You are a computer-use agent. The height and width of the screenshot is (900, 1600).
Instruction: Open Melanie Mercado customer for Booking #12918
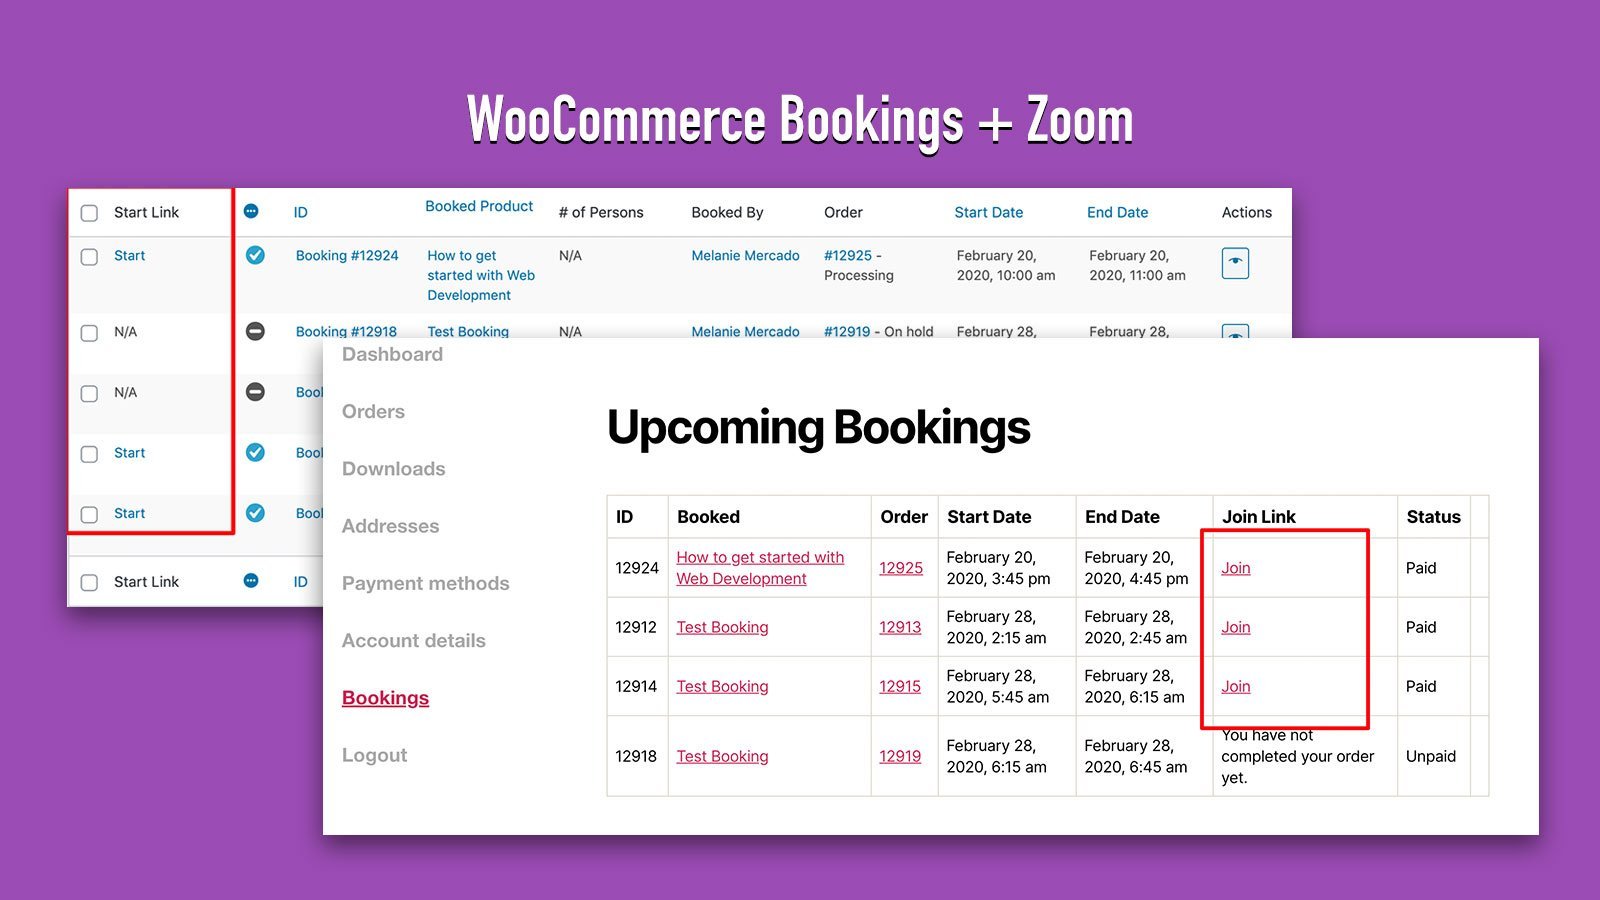[x=745, y=331]
